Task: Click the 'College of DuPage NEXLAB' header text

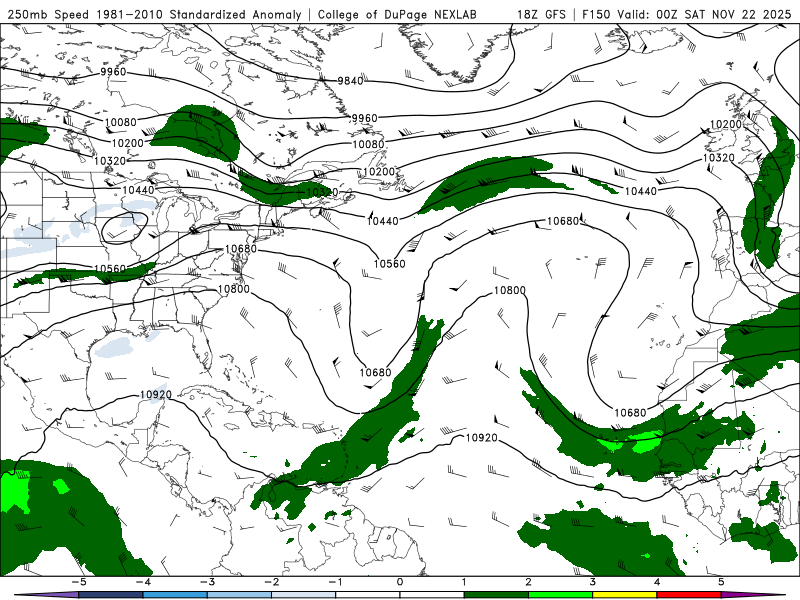Action: tap(397, 14)
